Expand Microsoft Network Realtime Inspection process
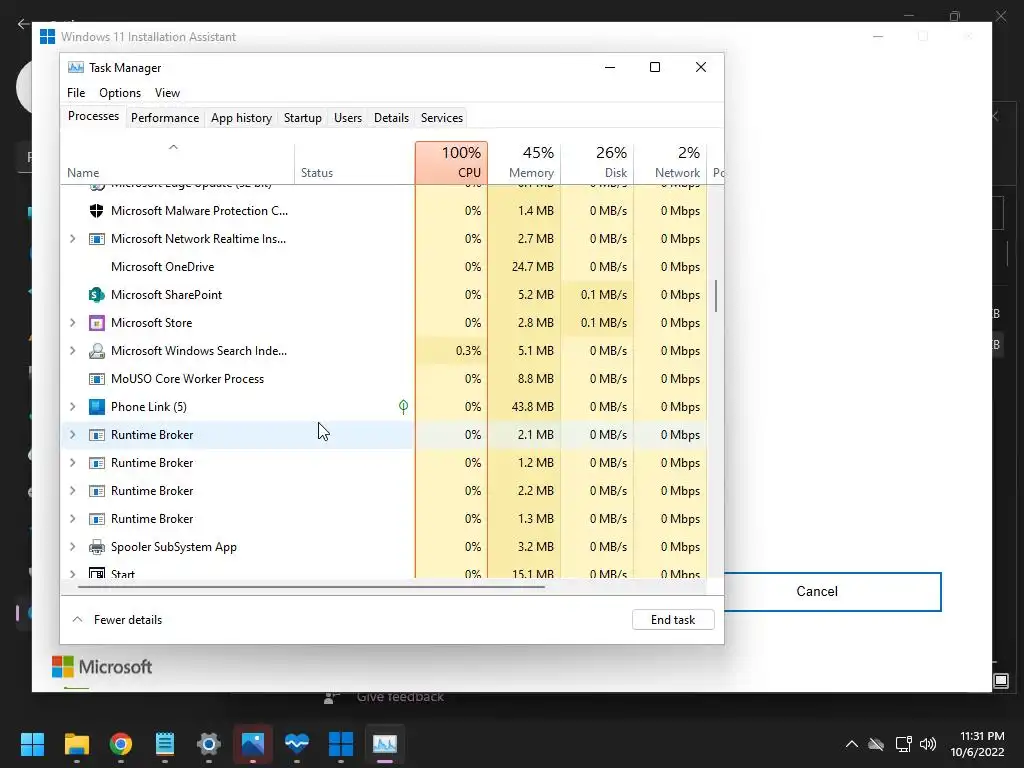Viewport: 1024px width, 768px height. tap(72, 239)
